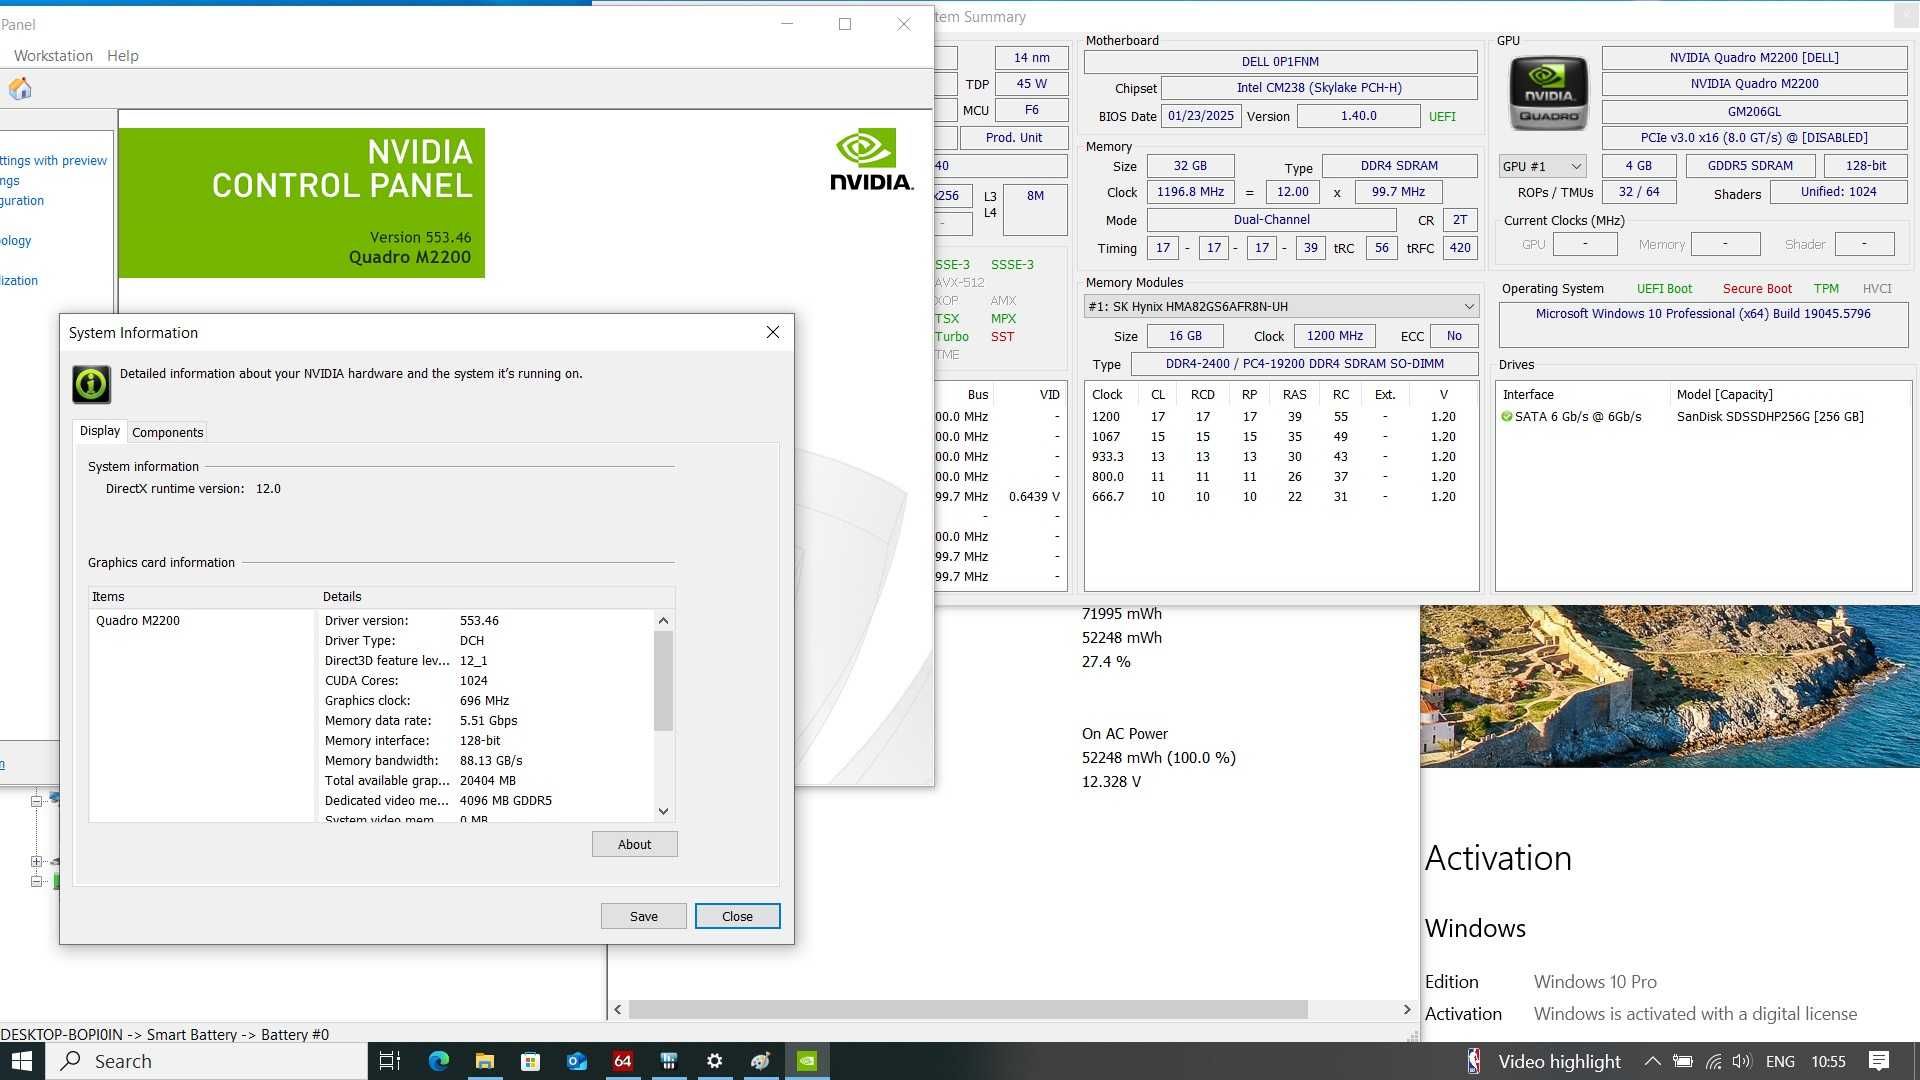
Task: Open the Paint palette app in taskbar
Action: coord(760,1061)
